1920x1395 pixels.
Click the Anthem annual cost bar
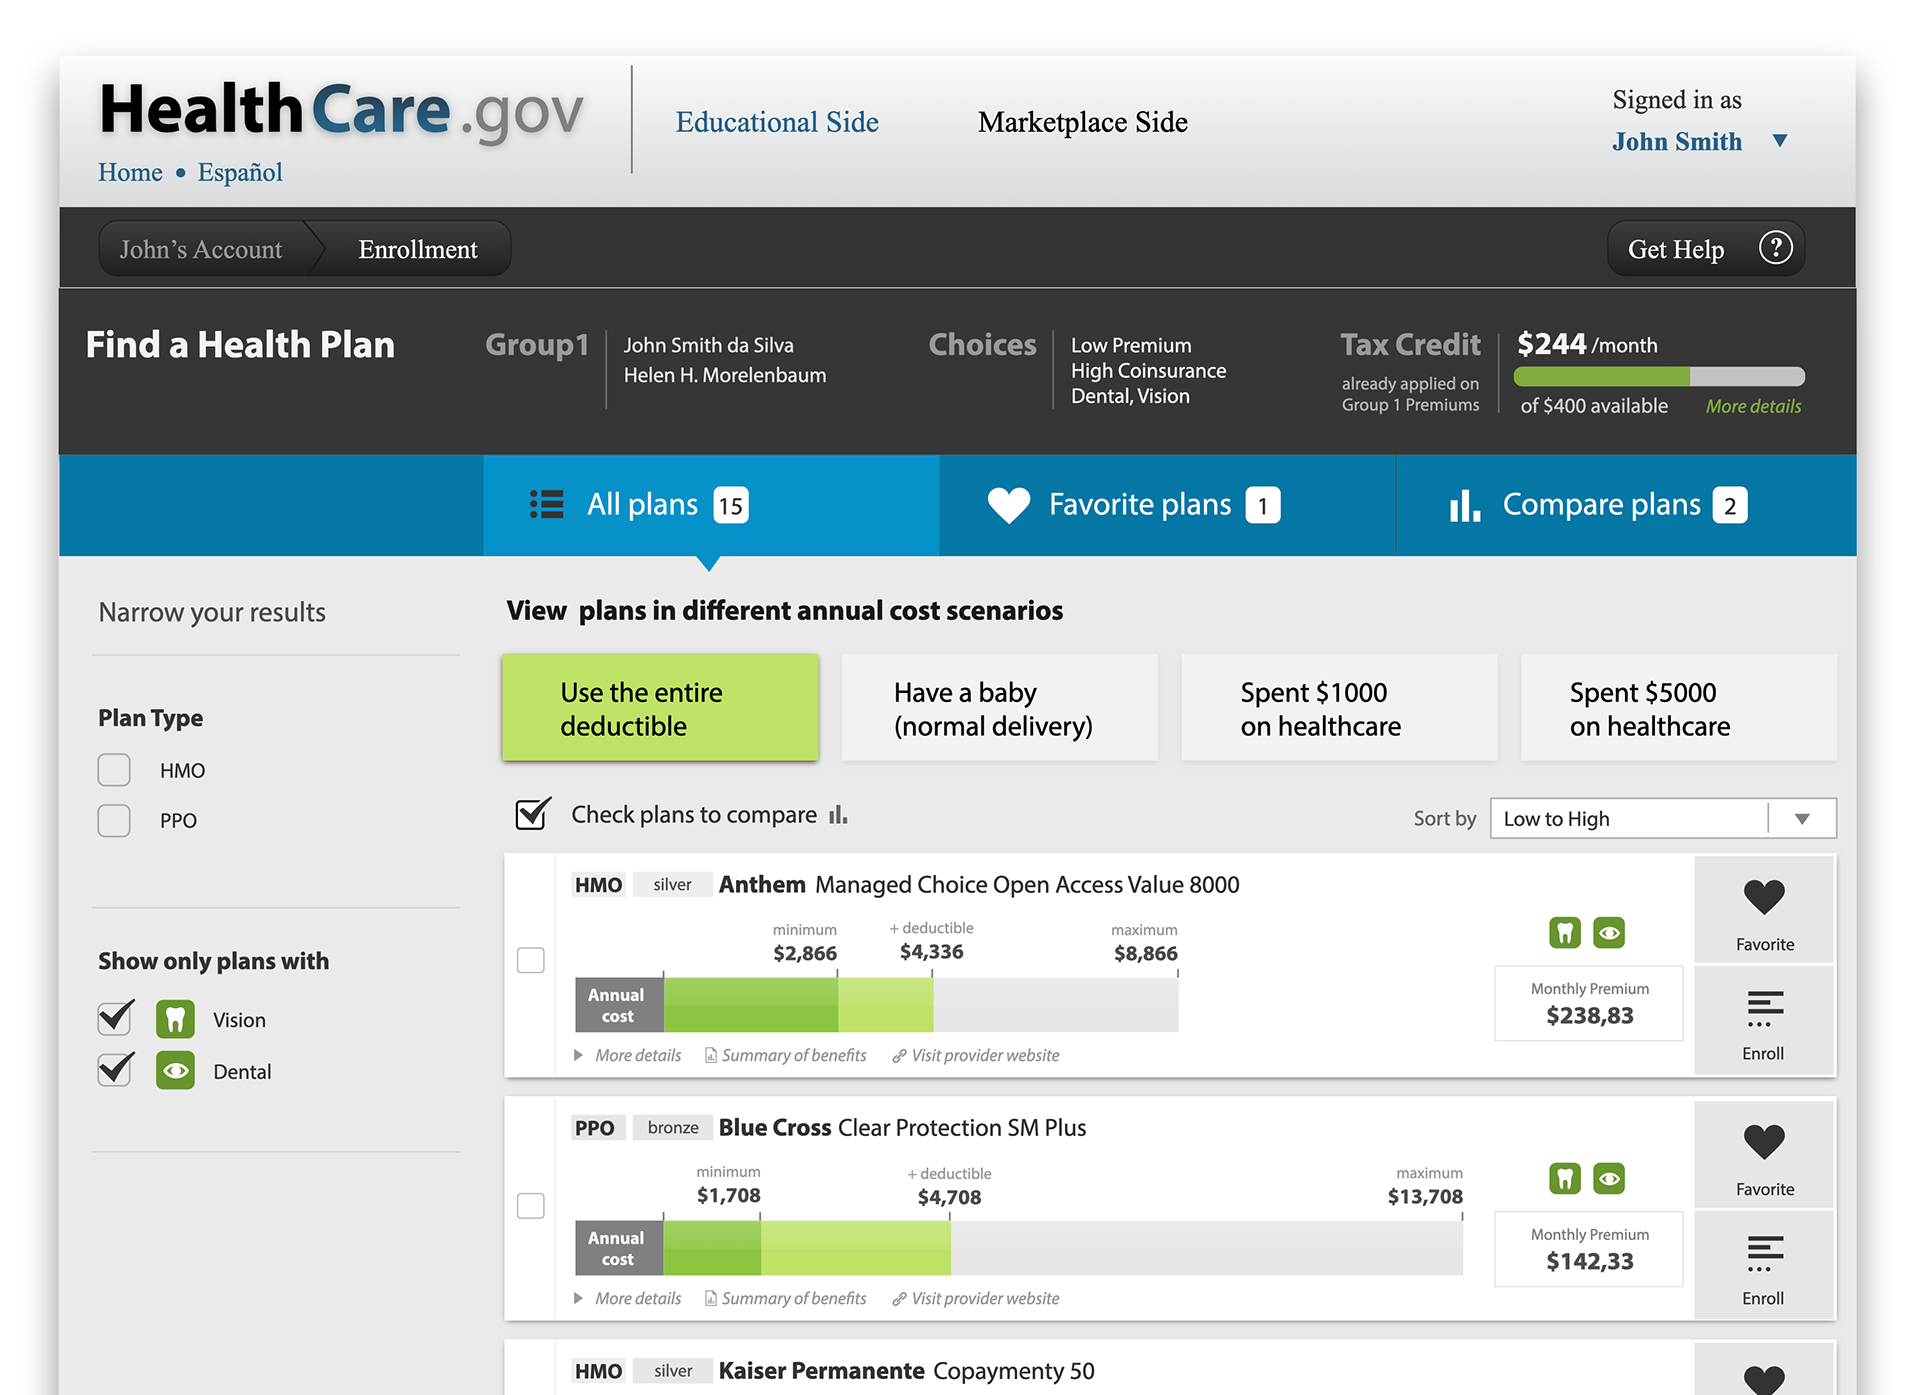tap(877, 1005)
